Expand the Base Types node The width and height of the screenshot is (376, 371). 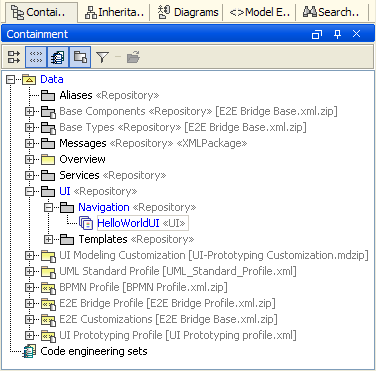point(30,127)
